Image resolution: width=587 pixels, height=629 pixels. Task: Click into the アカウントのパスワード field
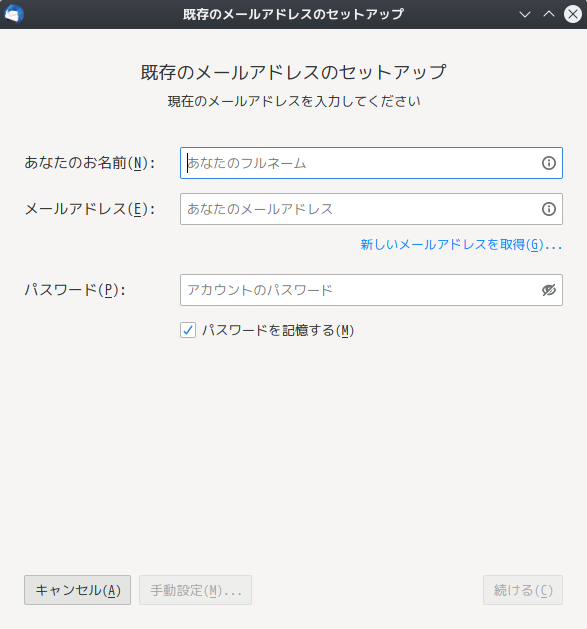pos(371,290)
